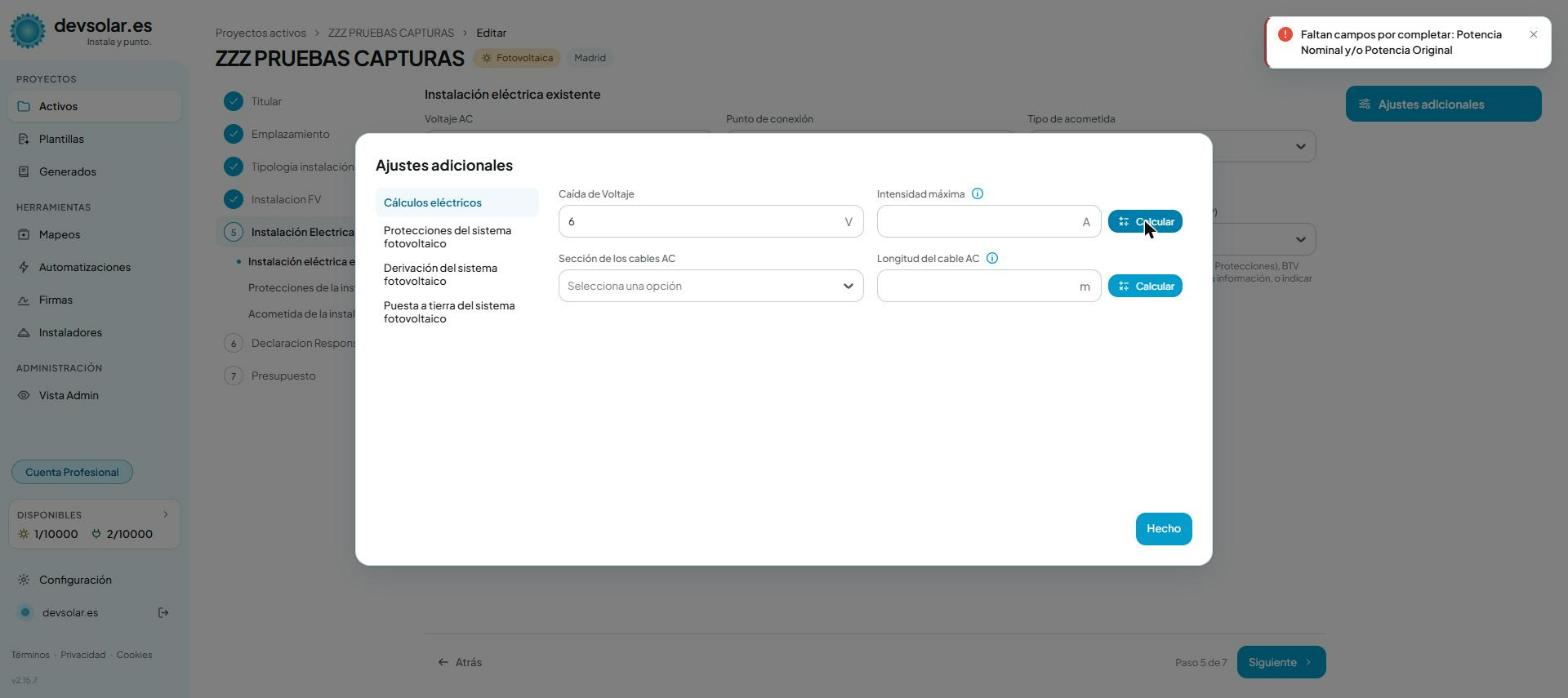
Task: Select Derivación del sistema fotovoltaico tab
Action: pos(457,275)
